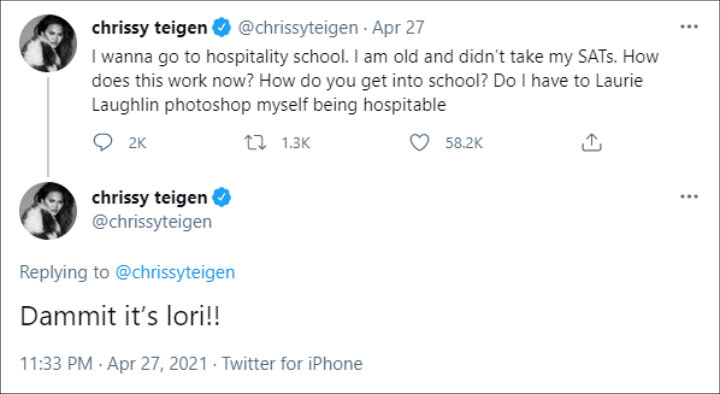Screen dimensions: 720x394
Task: Click the chrissy teigen name on the first tweet
Action: click(x=149, y=28)
